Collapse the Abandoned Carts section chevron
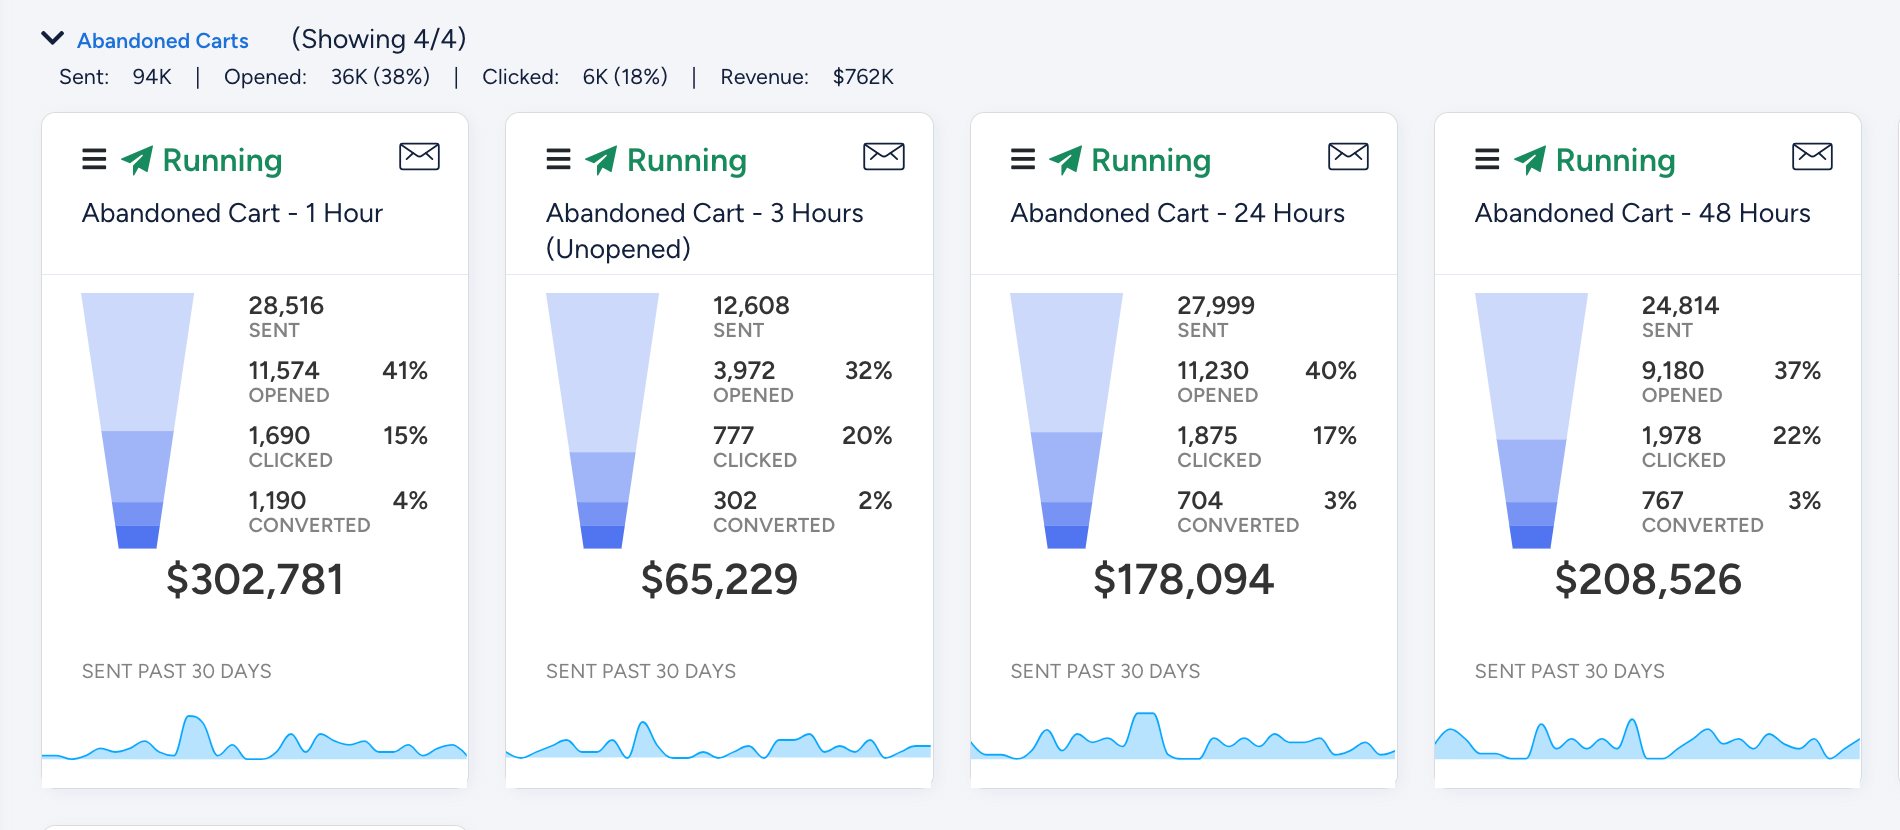The width and height of the screenshot is (1900, 830). (x=52, y=39)
